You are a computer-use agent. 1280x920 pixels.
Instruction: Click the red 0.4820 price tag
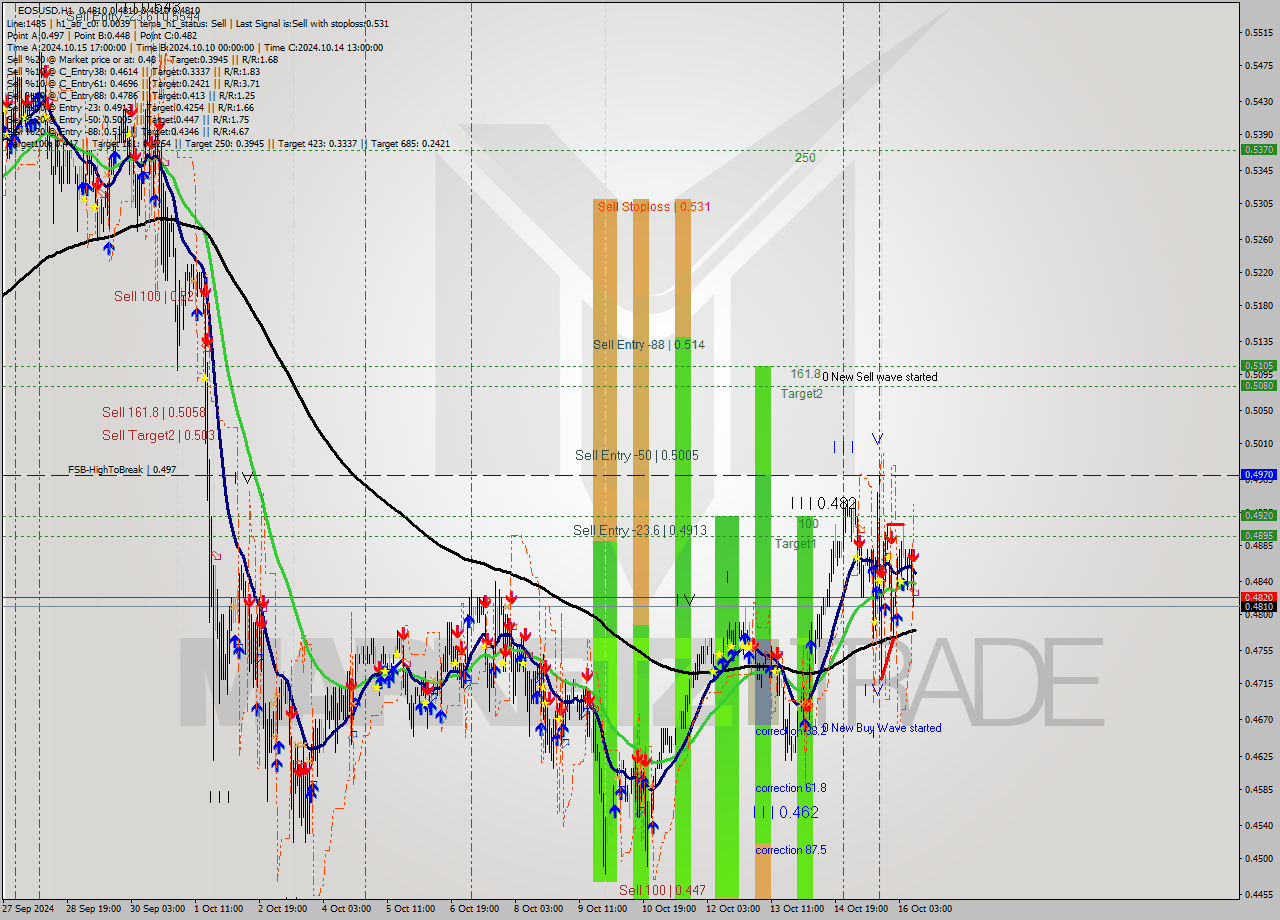pyautogui.click(x=1258, y=597)
